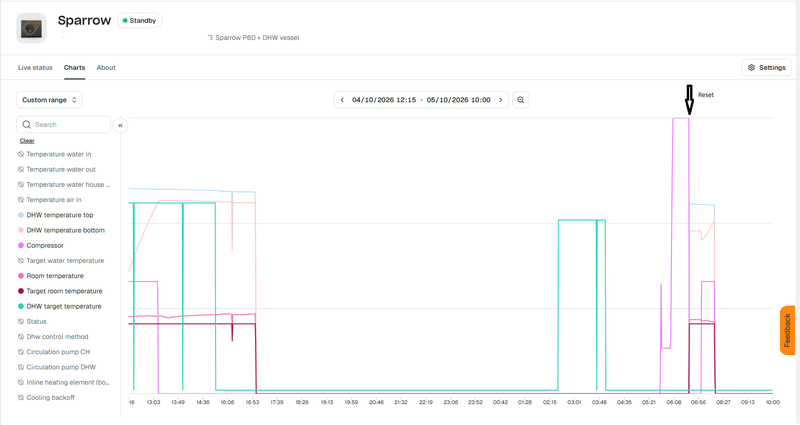Click the Standby status badge
Viewport: 800px width, 425px height.
point(139,20)
